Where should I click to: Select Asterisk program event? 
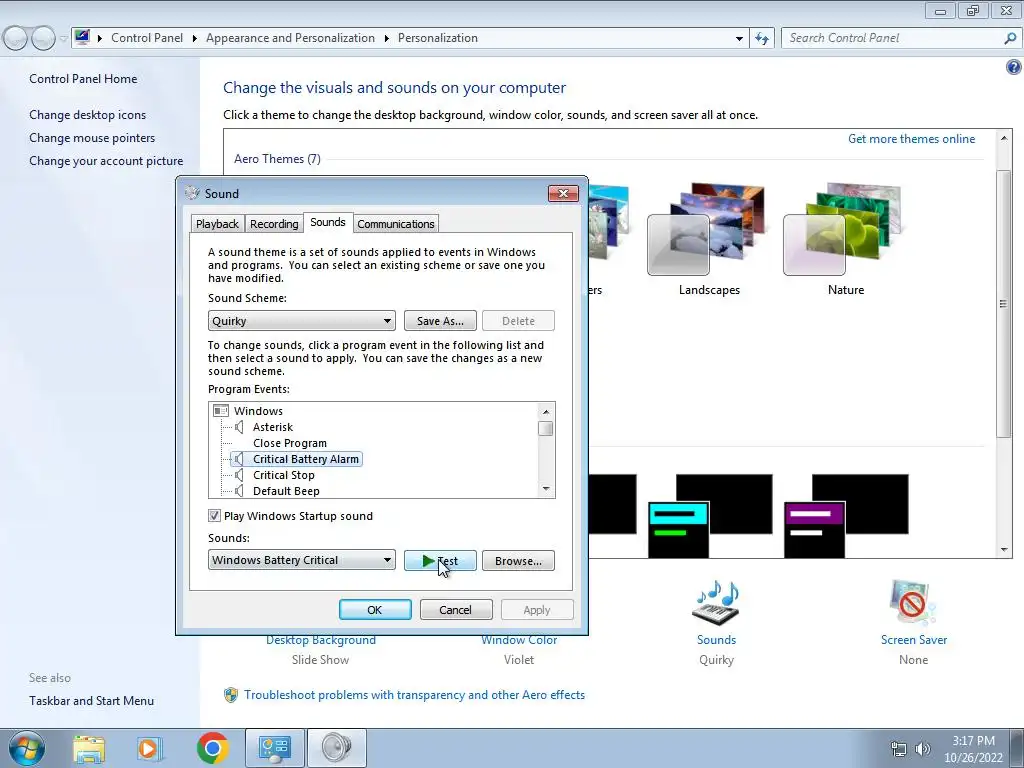click(273, 427)
